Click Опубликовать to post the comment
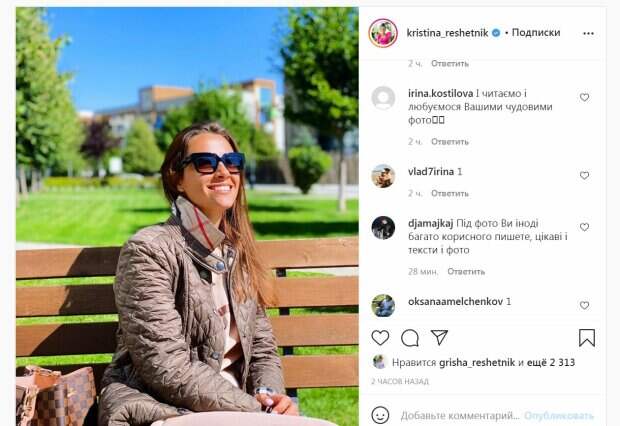620x426 pixels. [x=559, y=416]
